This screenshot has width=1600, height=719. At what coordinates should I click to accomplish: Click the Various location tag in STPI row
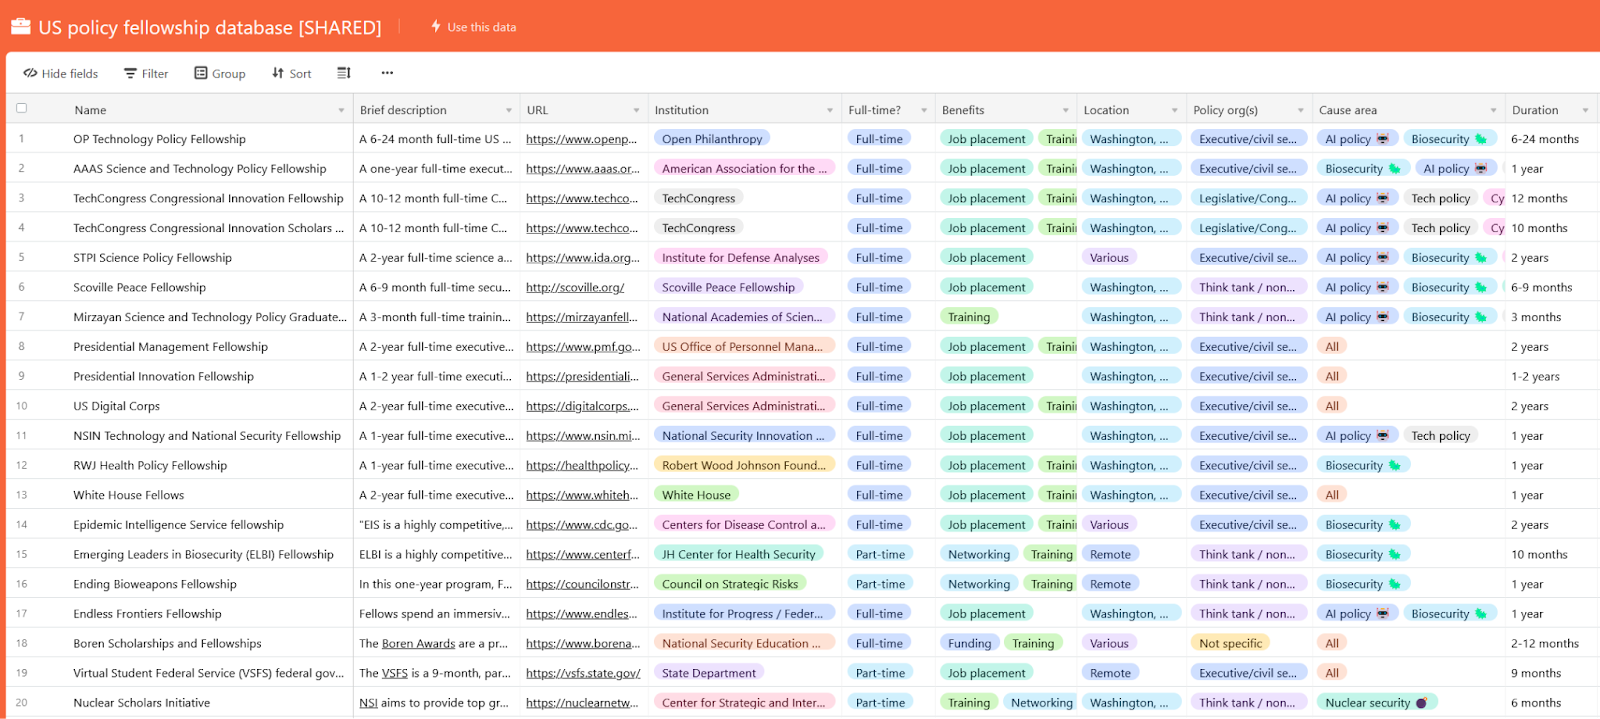coord(1109,257)
